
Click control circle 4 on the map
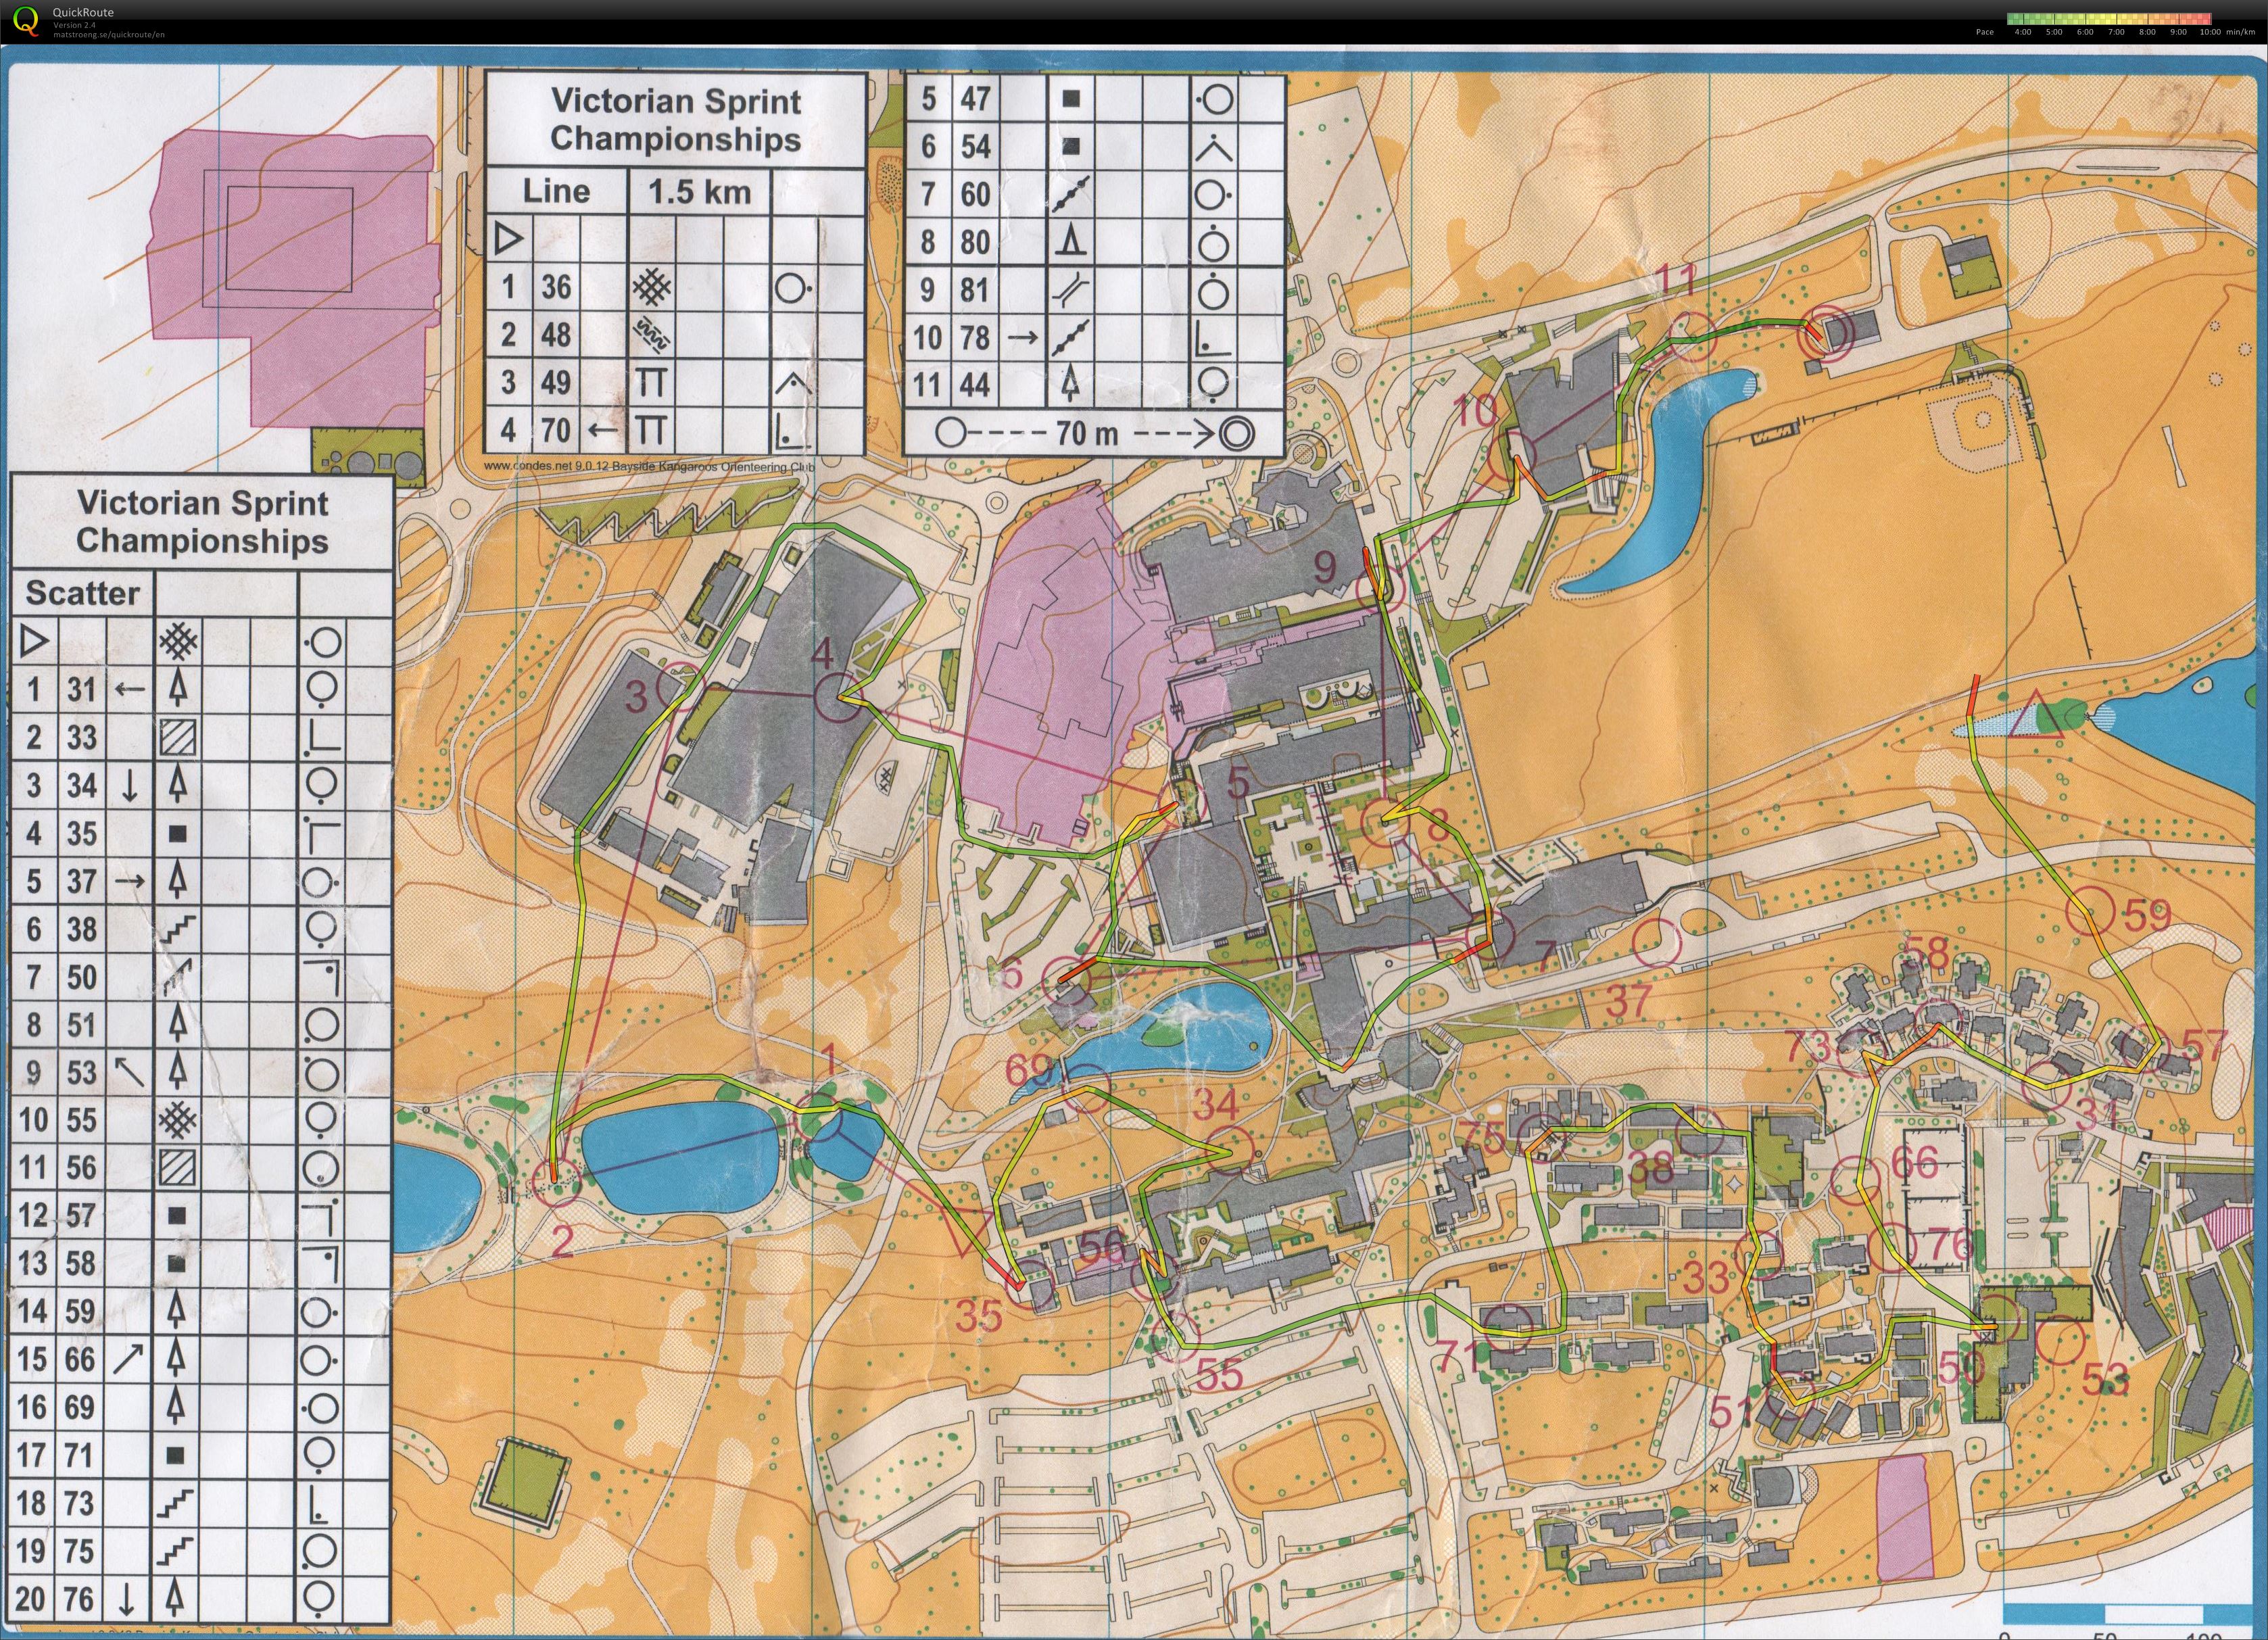(x=838, y=696)
